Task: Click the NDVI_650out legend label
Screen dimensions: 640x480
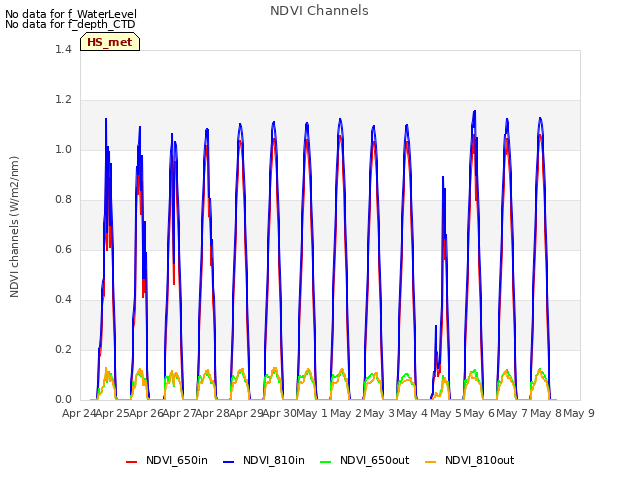Action: tap(375, 460)
